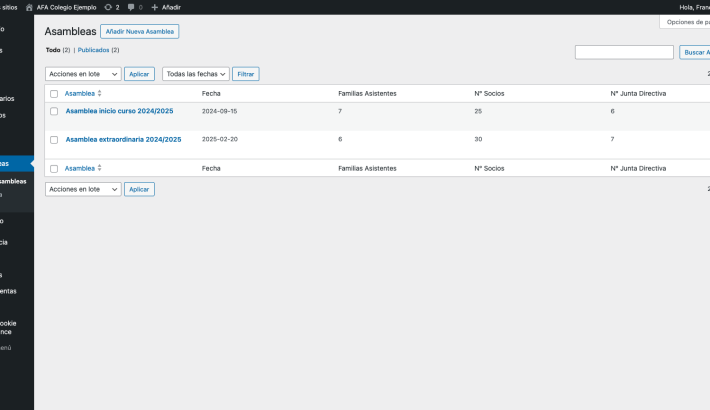This screenshot has width=710, height=410.
Task: Click Añadir Nueva Asamblea button
Action: pos(139,32)
